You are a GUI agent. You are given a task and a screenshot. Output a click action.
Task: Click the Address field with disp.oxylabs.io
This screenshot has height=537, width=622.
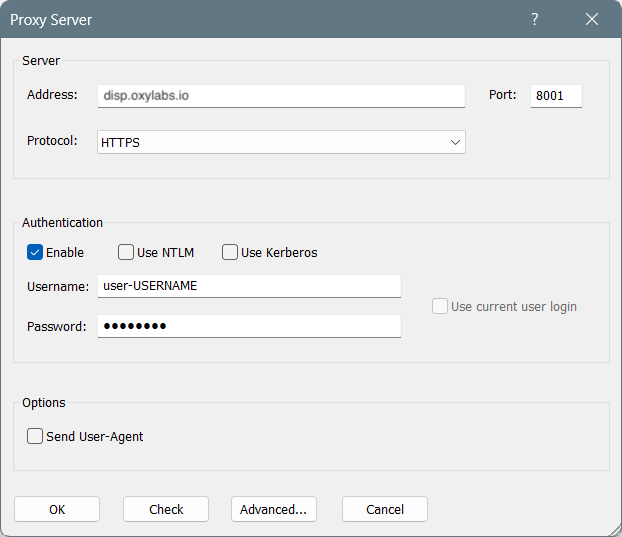coord(281,96)
